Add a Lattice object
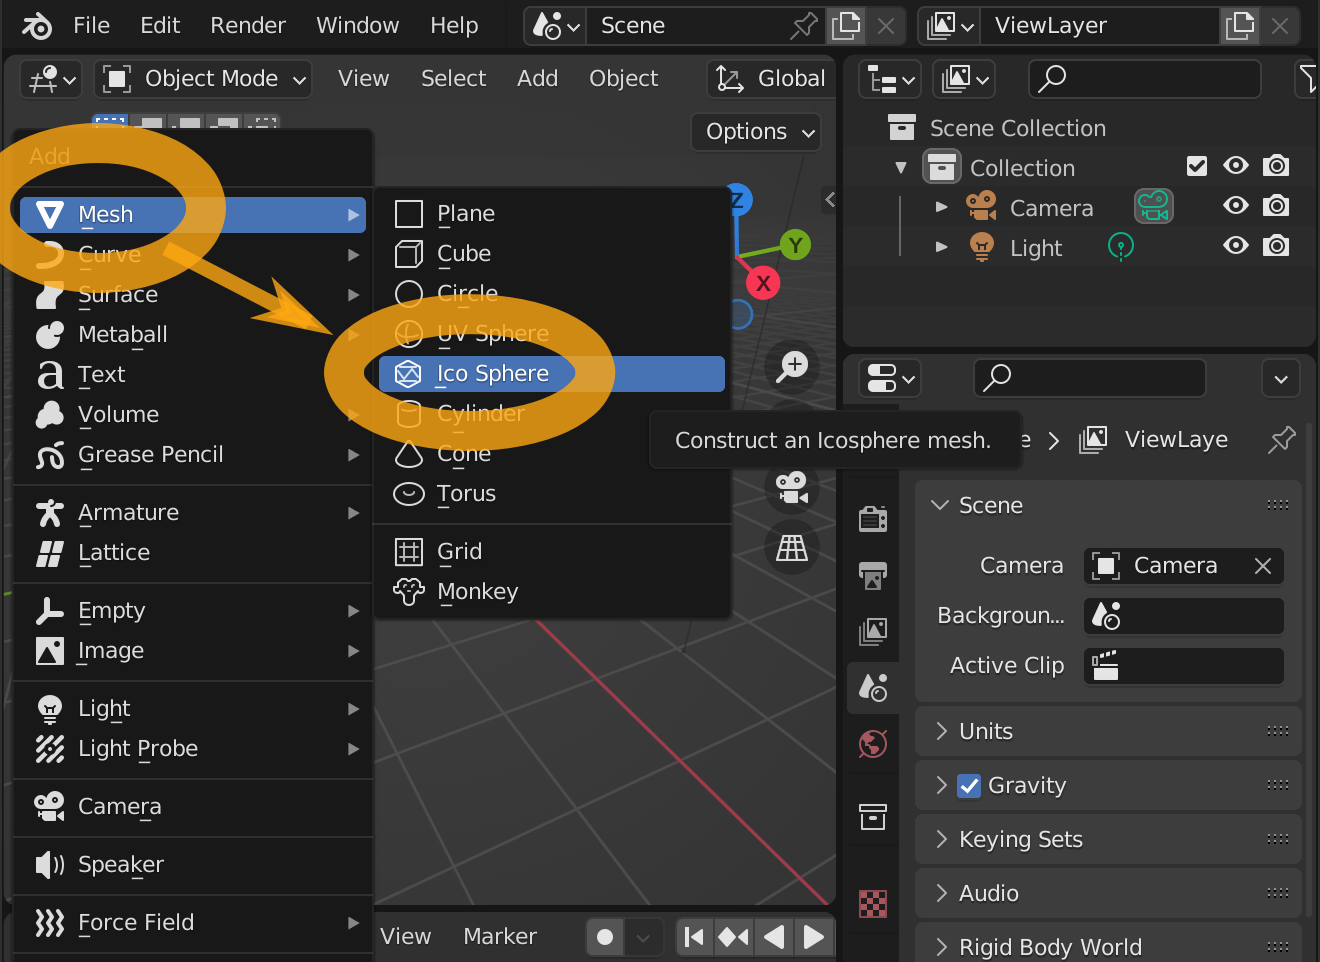This screenshot has width=1320, height=962. tap(193, 553)
